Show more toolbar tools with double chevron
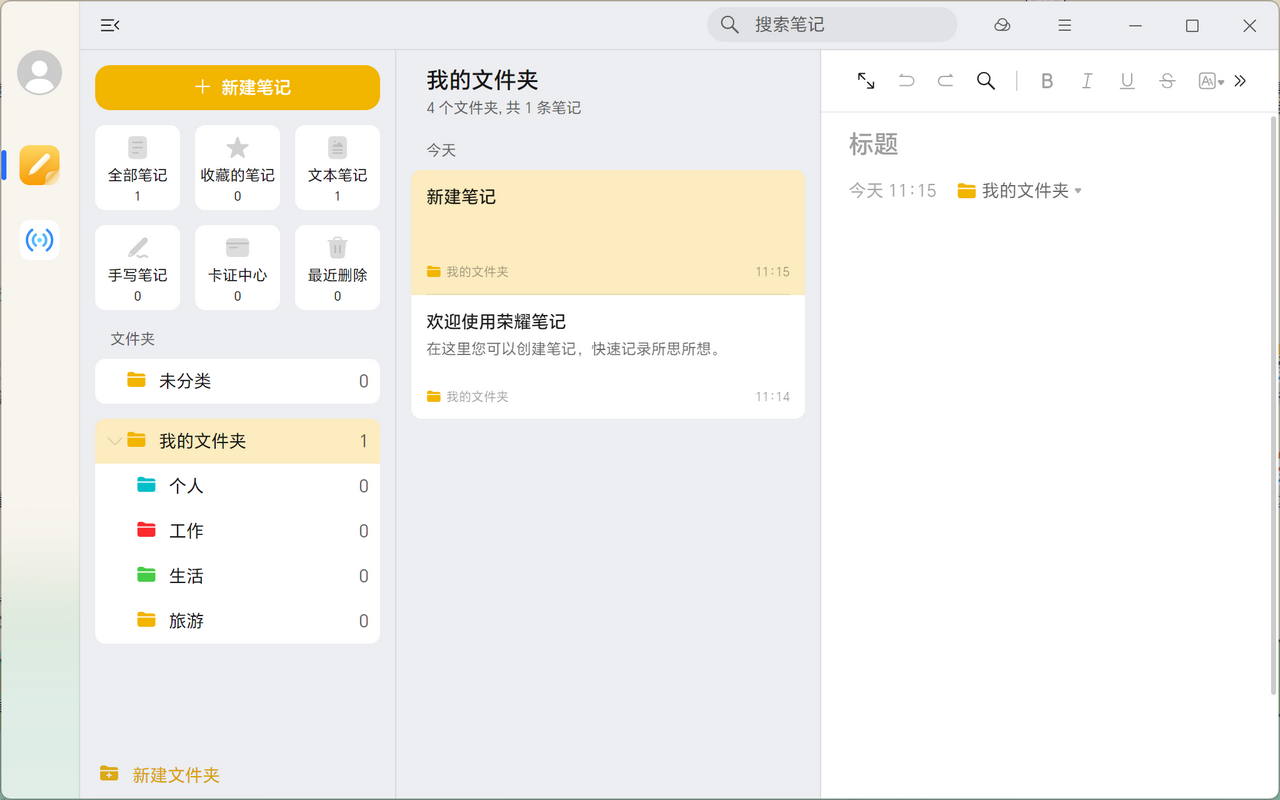Image resolution: width=1280 pixels, height=800 pixels. pos(1241,81)
